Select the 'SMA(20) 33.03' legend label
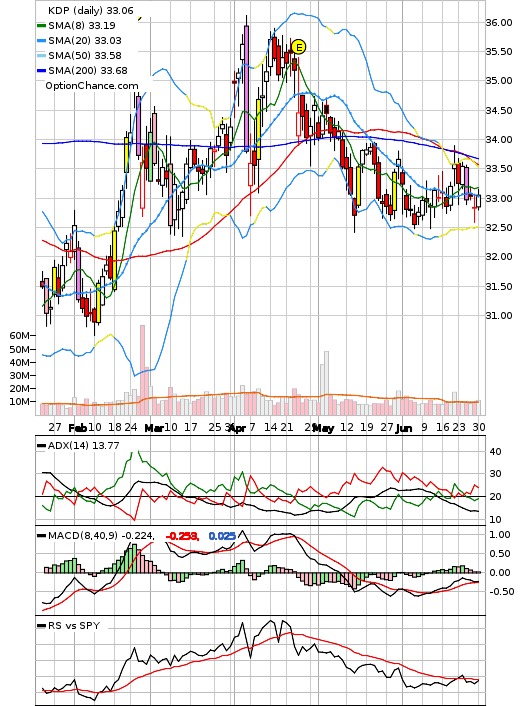526x706 pixels. [85, 41]
